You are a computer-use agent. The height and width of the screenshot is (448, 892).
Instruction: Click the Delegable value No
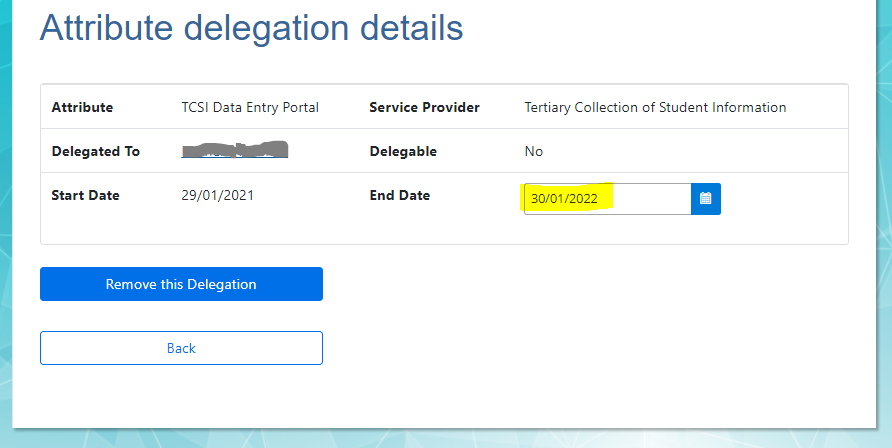pos(533,151)
